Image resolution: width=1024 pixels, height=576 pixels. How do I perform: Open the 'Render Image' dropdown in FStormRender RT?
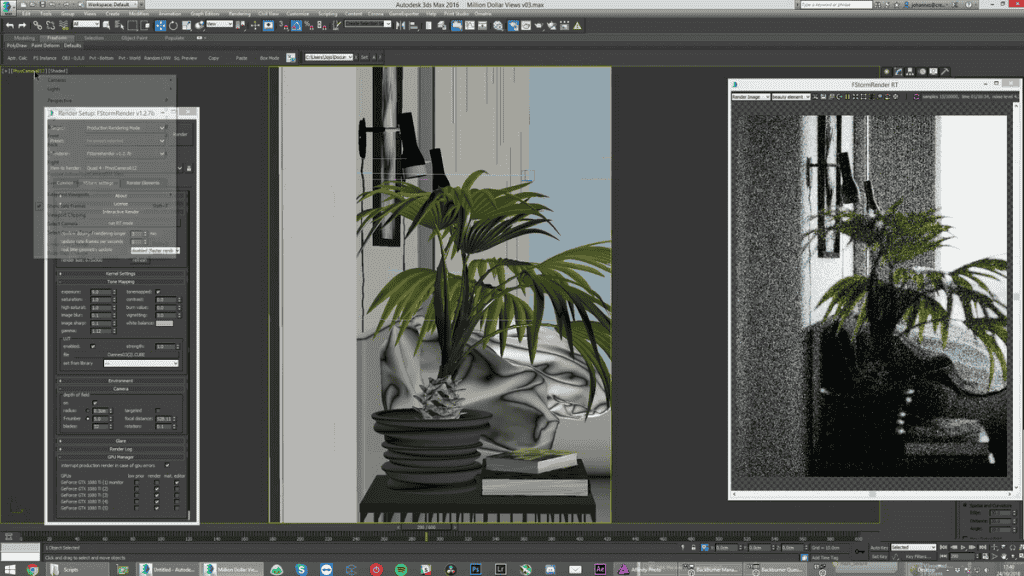[751, 97]
